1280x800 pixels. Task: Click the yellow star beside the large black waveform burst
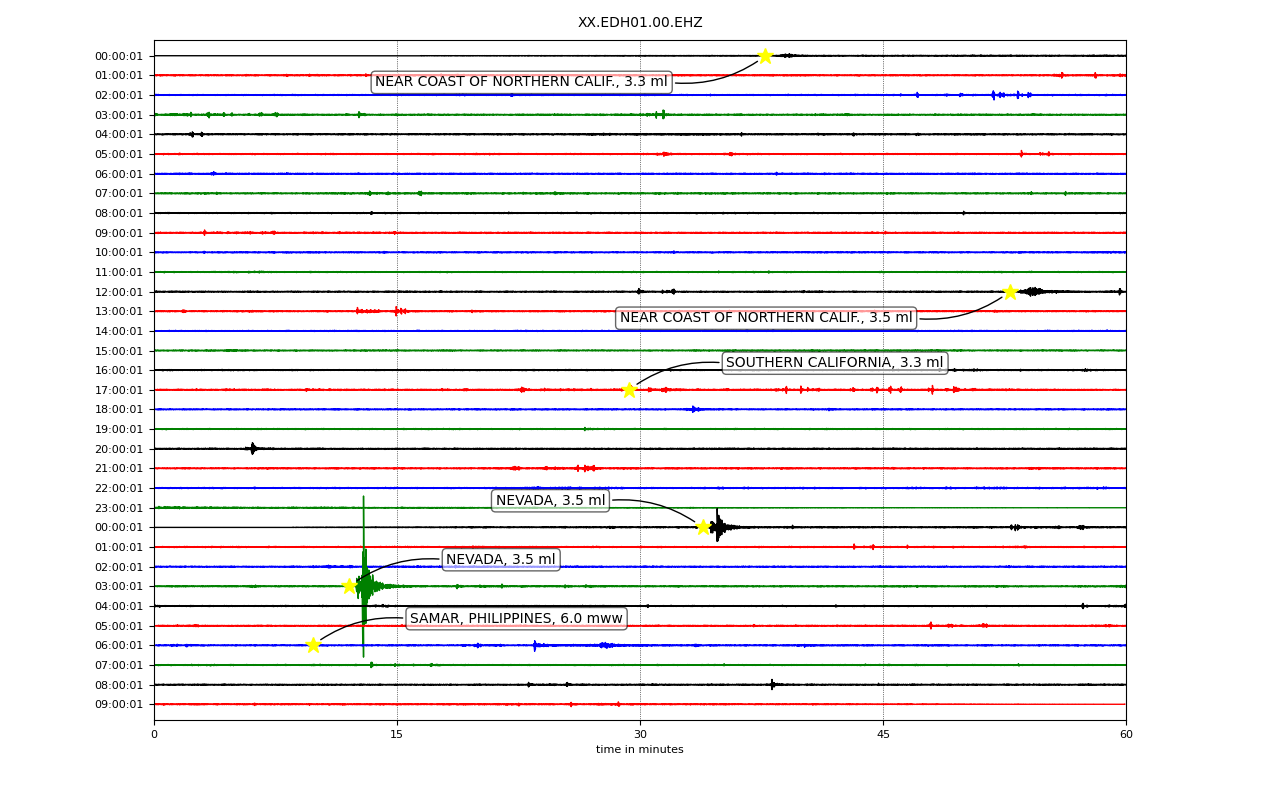pos(703,527)
